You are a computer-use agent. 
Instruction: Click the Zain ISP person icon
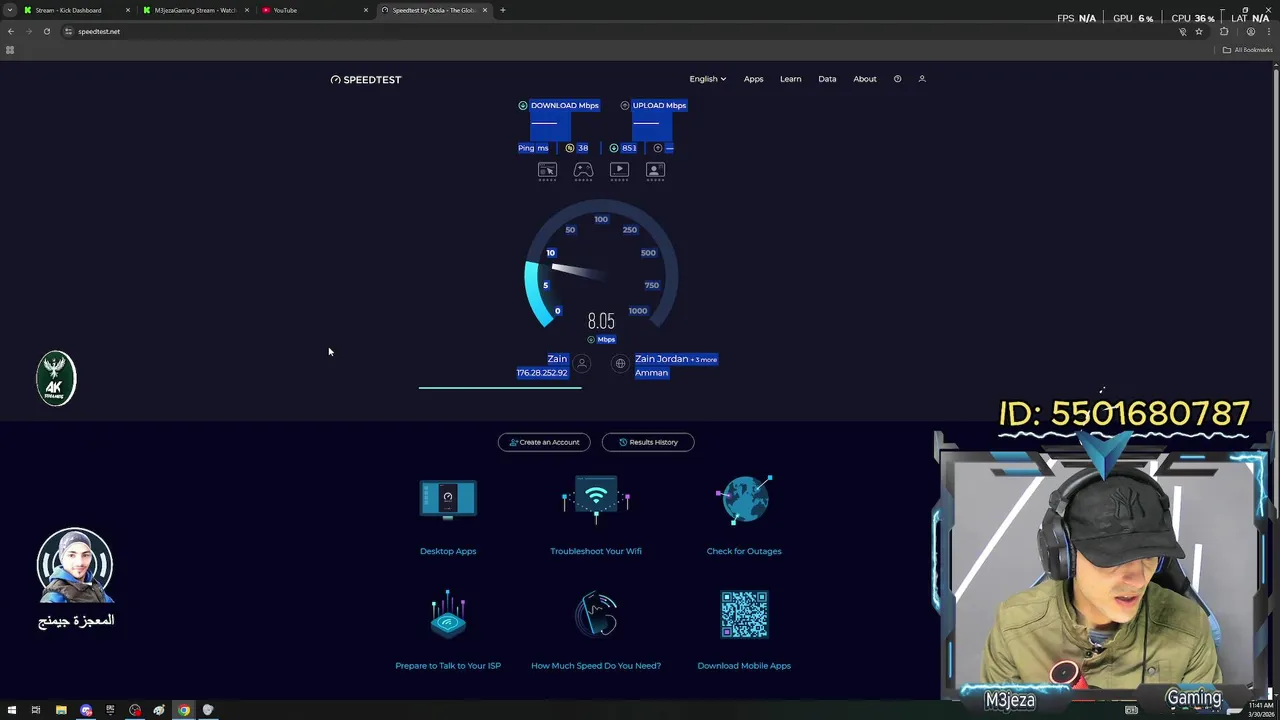(x=582, y=365)
